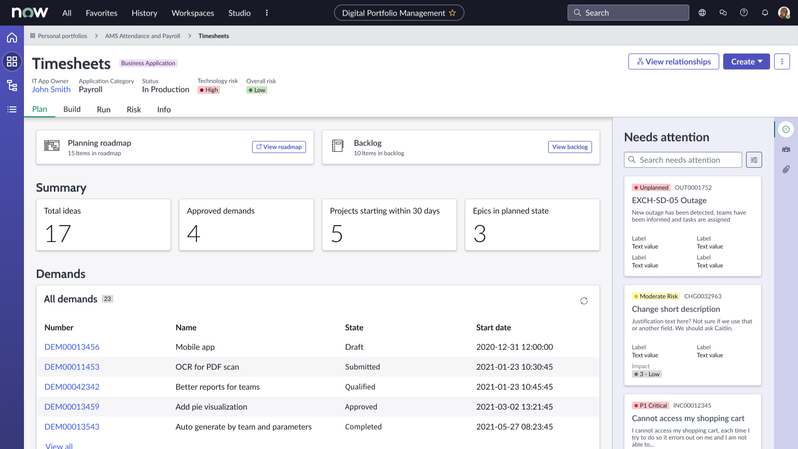Open demand DEM00042342 link
798x449 pixels.
click(x=72, y=387)
